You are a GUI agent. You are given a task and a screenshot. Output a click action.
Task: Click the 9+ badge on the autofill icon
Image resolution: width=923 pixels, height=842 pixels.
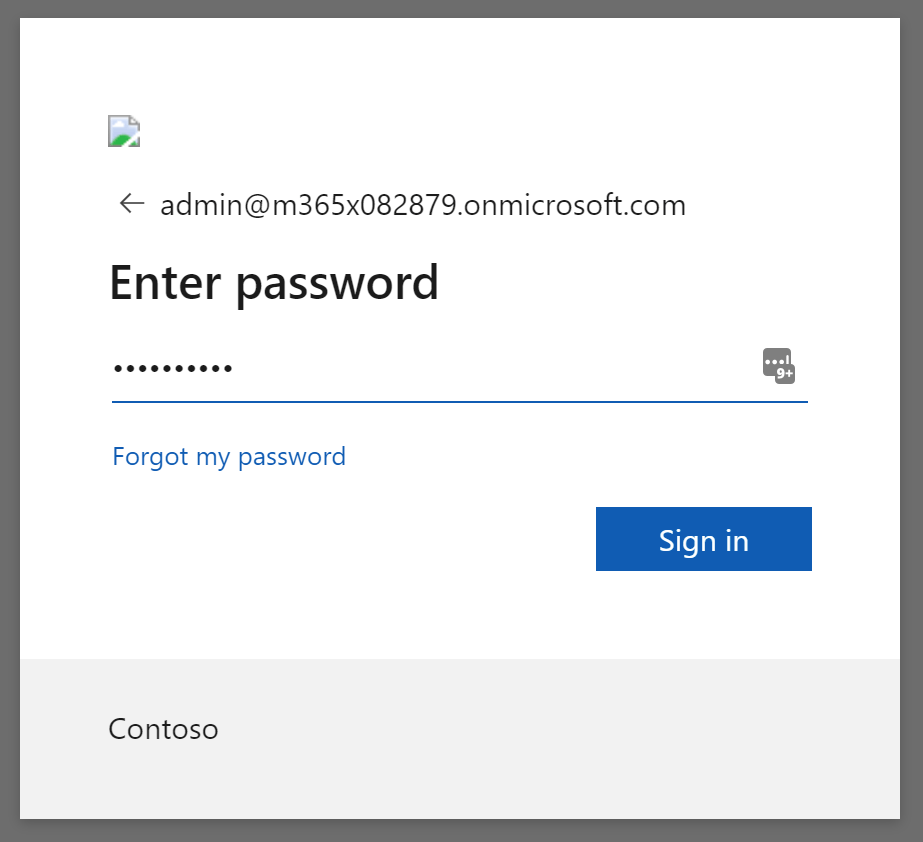coord(786,375)
